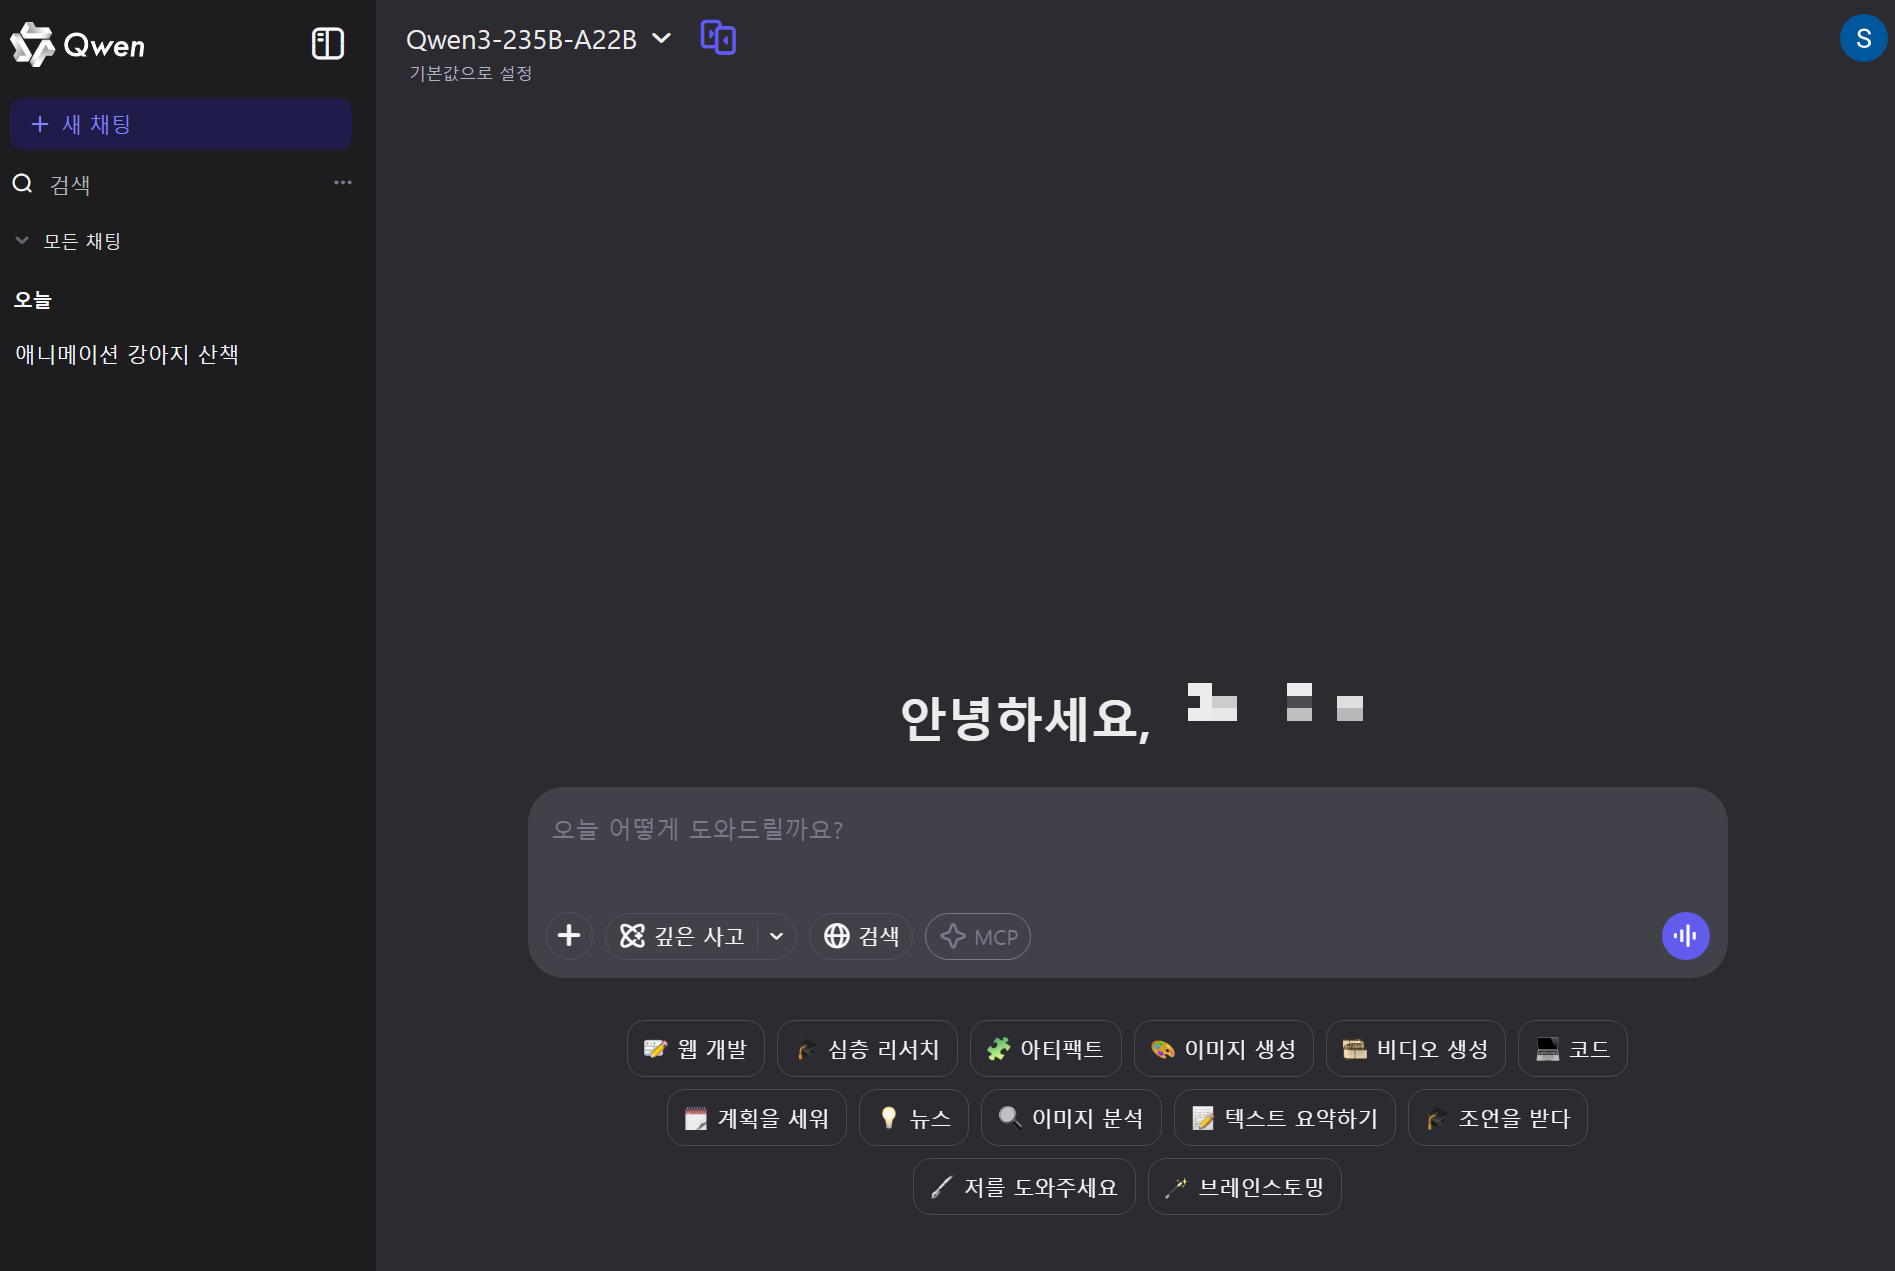Choose the 이미지 생성 suggestion chip
This screenshot has height=1271, width=1895.
[x=1224, y=1049]
